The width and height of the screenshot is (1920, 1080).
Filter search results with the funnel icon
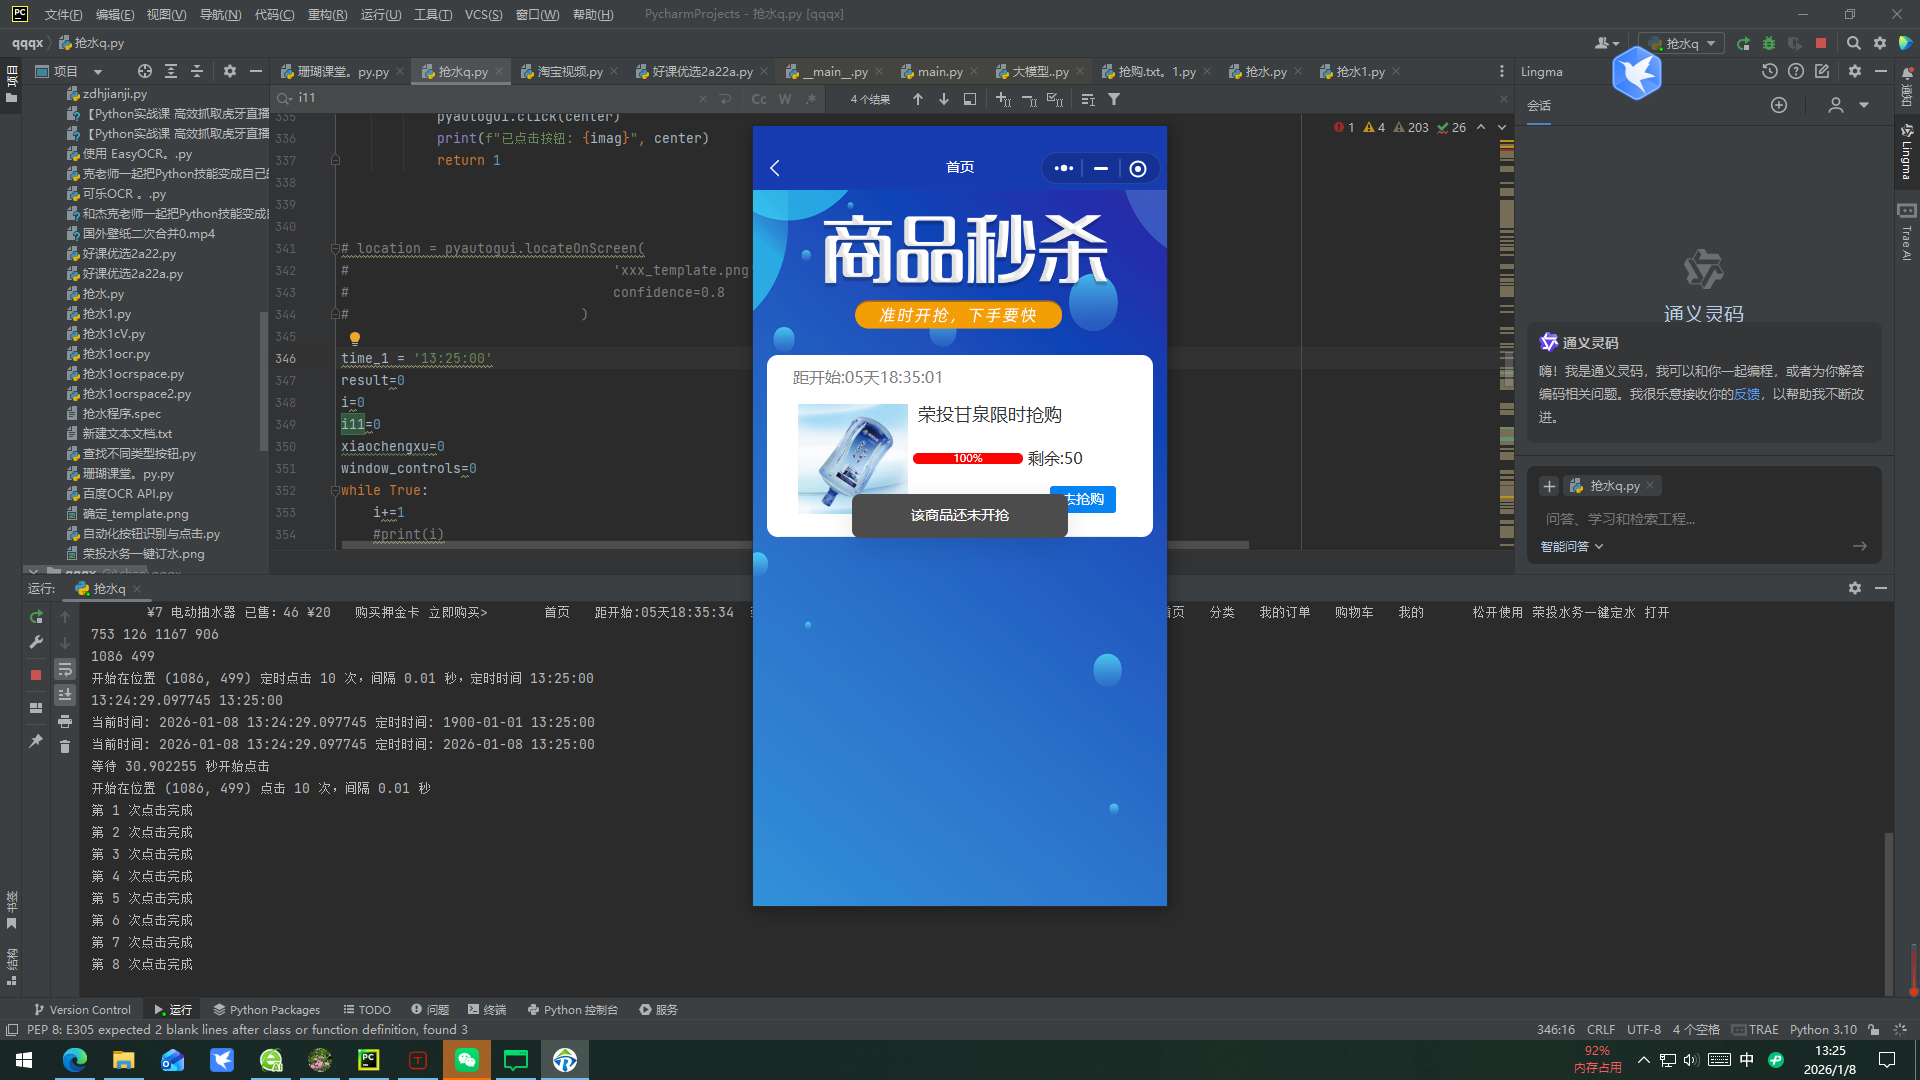tap(1114, 99)
